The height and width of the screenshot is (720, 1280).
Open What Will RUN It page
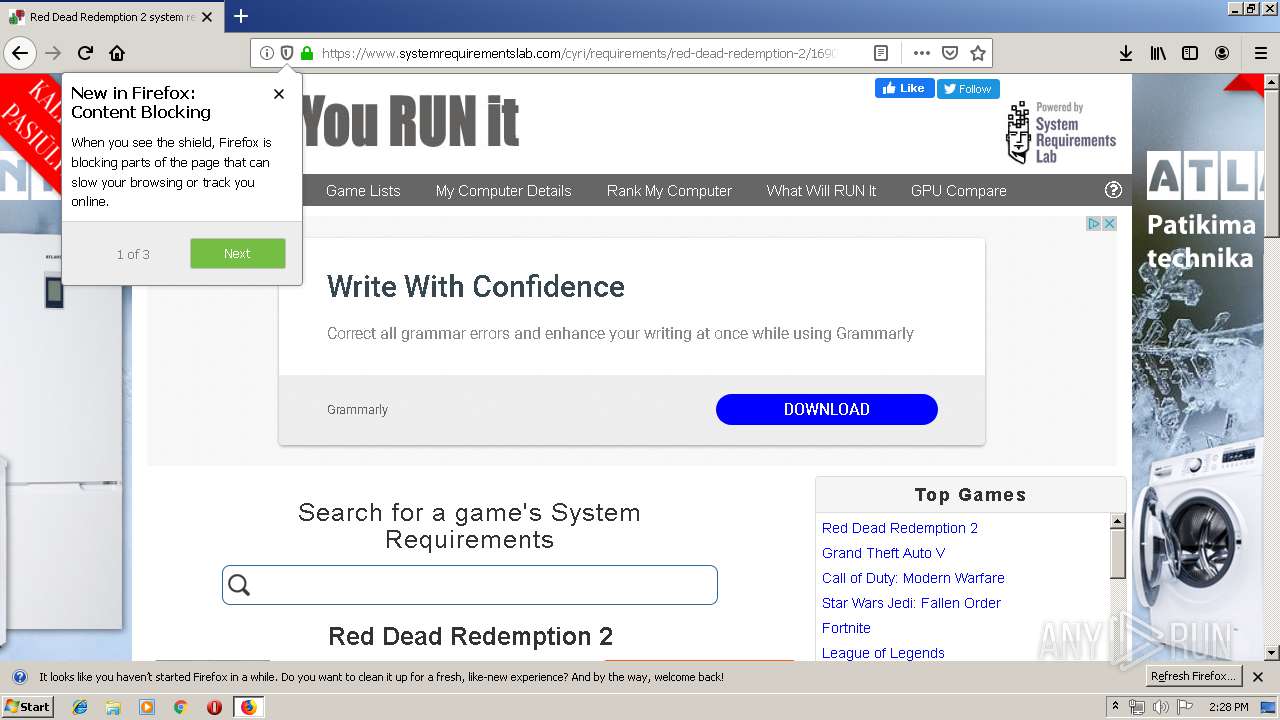click(821, 190)
